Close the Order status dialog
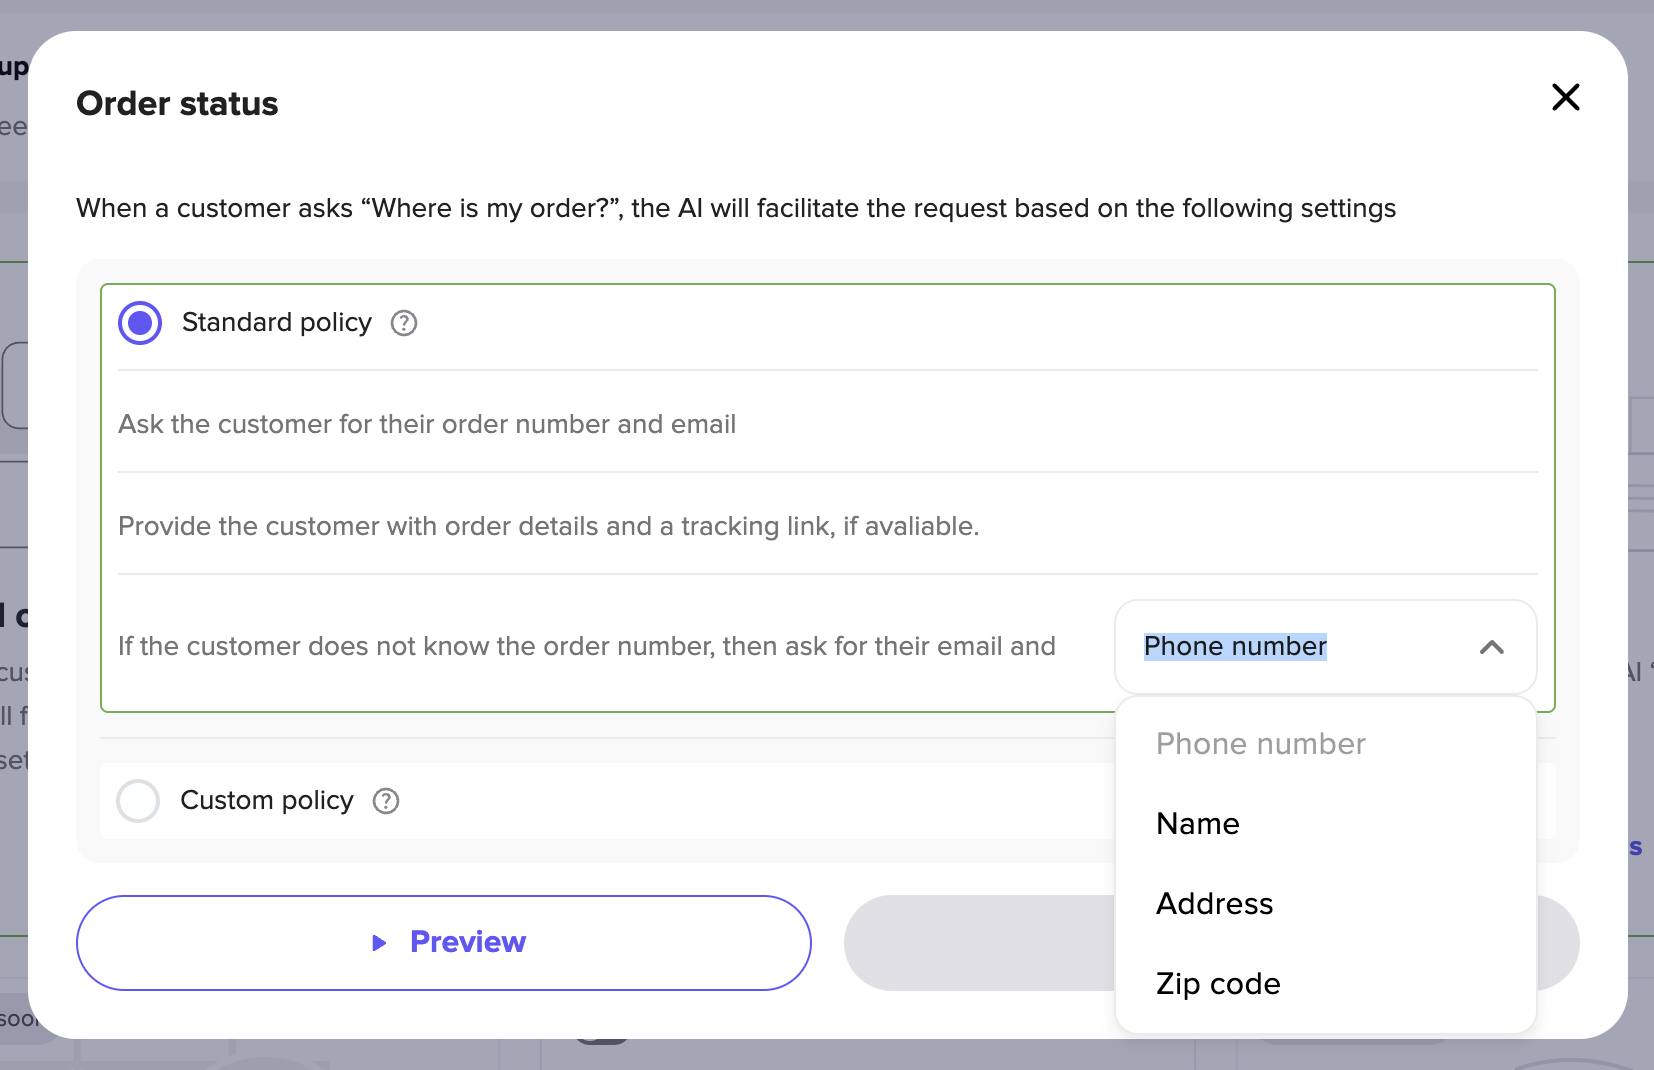This screenshot has height=1070, width=1654. [1565, 97]
